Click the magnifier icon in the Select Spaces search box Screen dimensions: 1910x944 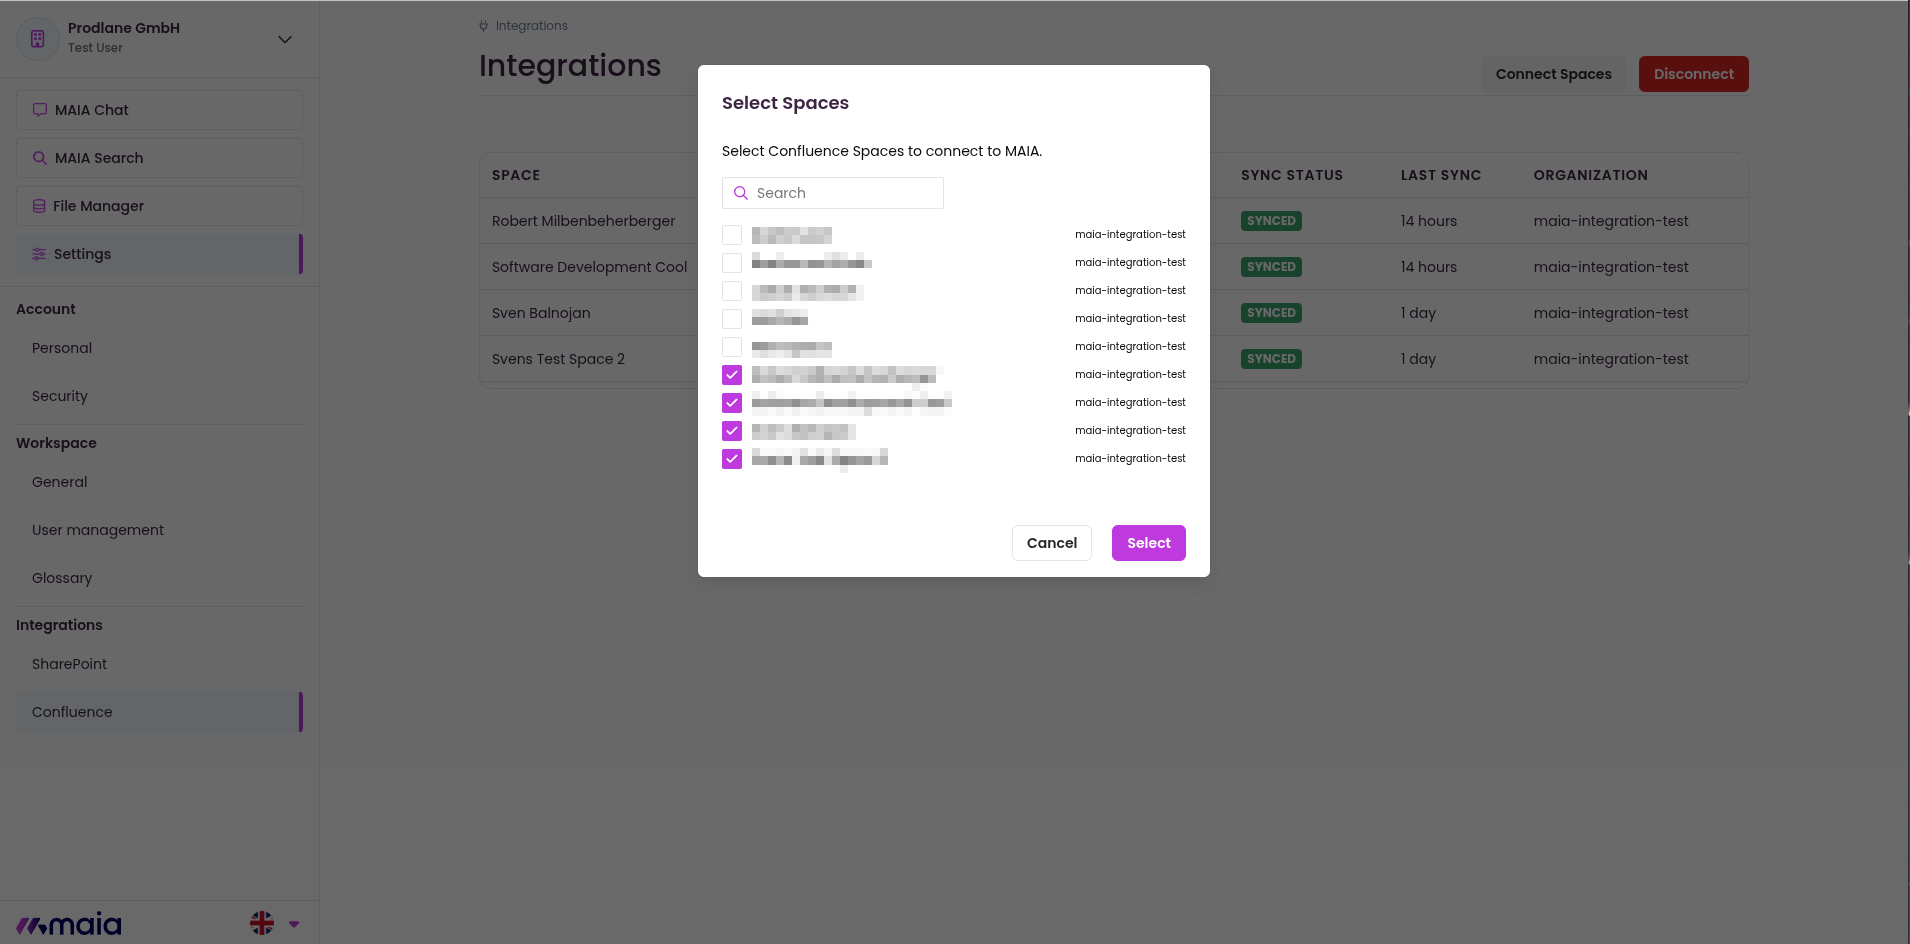click(x=741, y=193)
